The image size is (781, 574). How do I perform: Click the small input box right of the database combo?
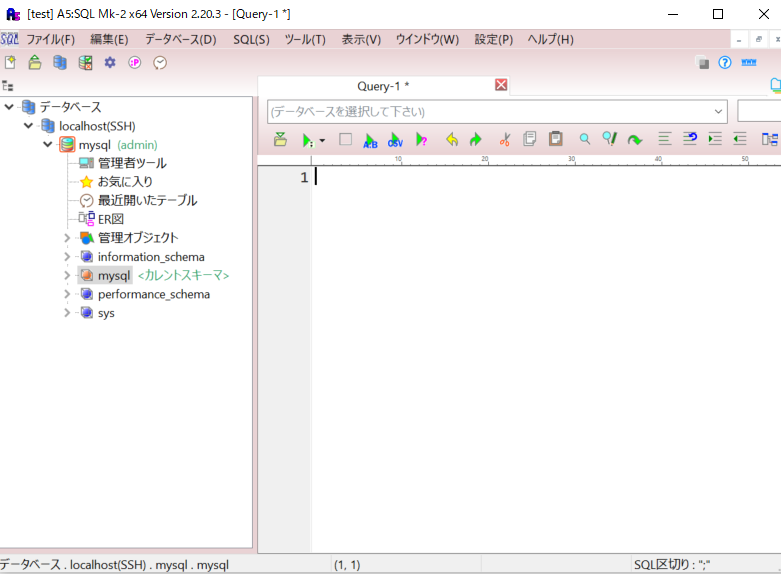pos(759,112)
